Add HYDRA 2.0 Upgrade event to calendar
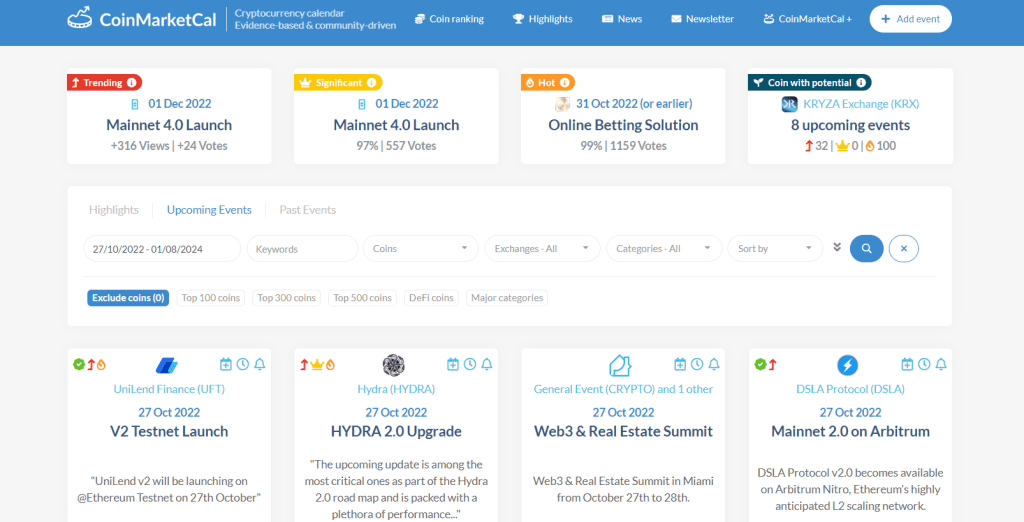The image size is (1024, 522). (x=453, y=364)
